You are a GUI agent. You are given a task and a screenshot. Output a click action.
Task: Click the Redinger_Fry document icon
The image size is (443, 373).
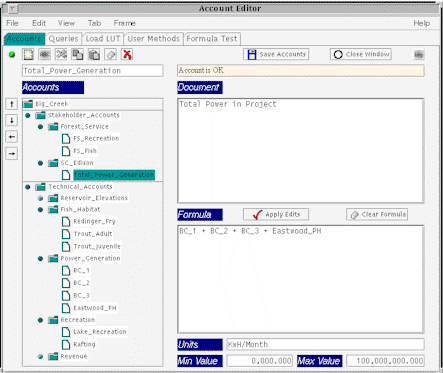tap(66, 221)
